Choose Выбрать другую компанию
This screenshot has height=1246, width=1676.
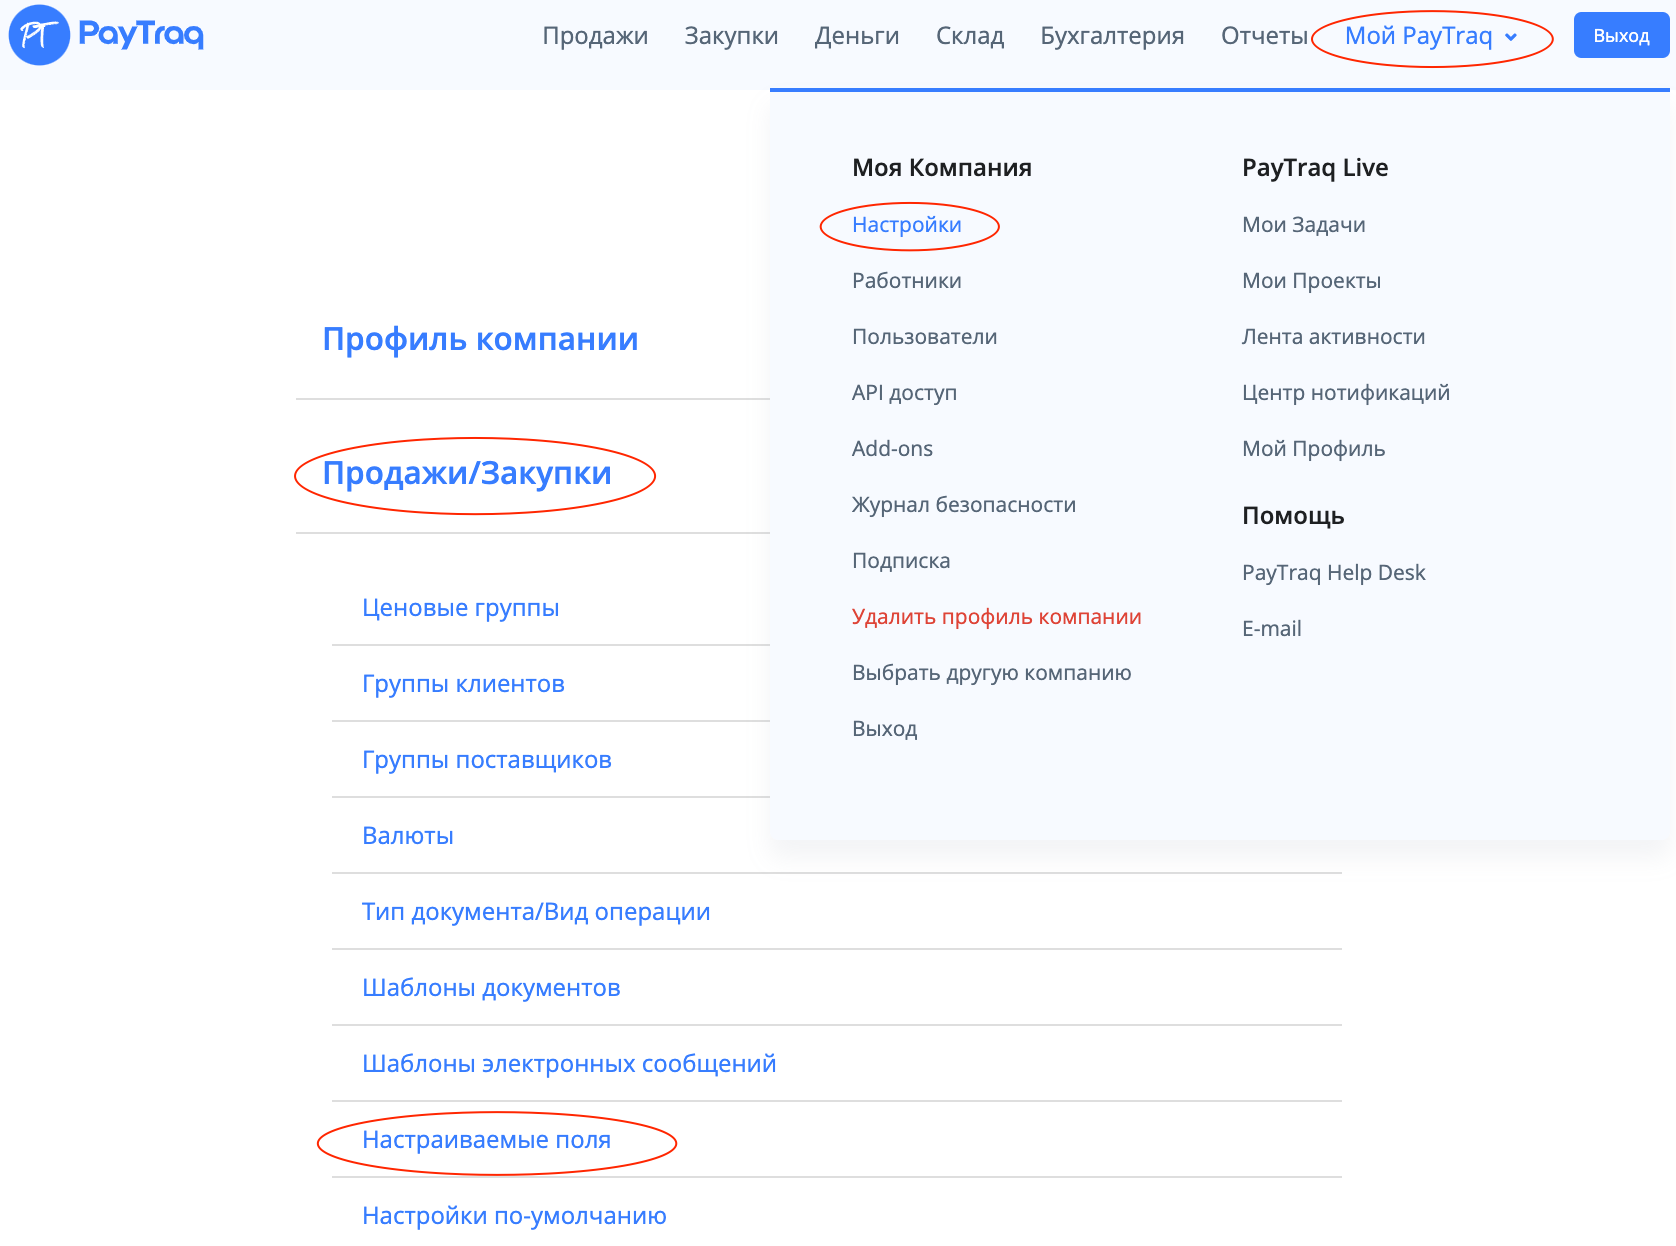pos(991,673)
